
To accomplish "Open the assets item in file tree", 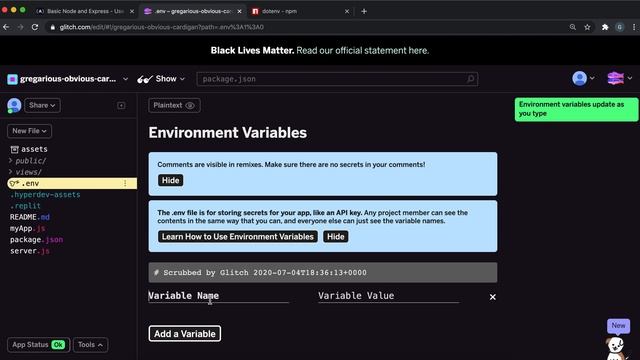I will tap(29, 149).
